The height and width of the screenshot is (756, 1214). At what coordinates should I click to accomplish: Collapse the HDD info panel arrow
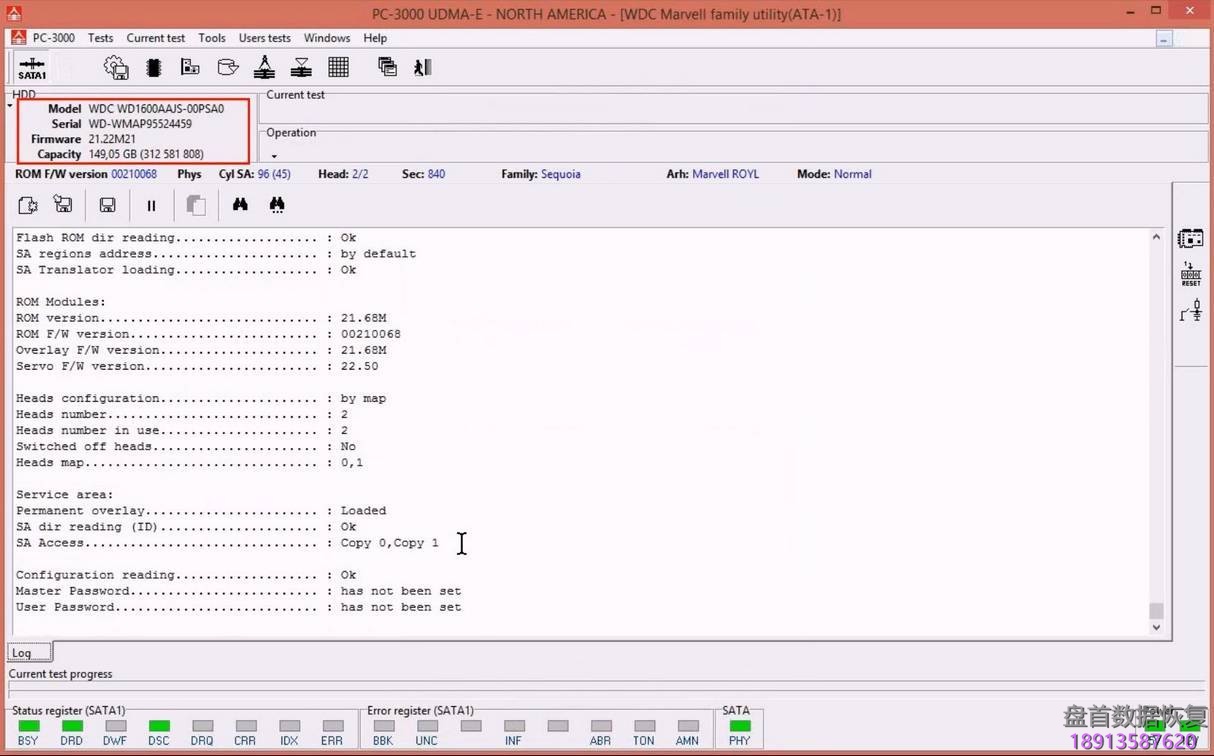click(x=8, y=105)
